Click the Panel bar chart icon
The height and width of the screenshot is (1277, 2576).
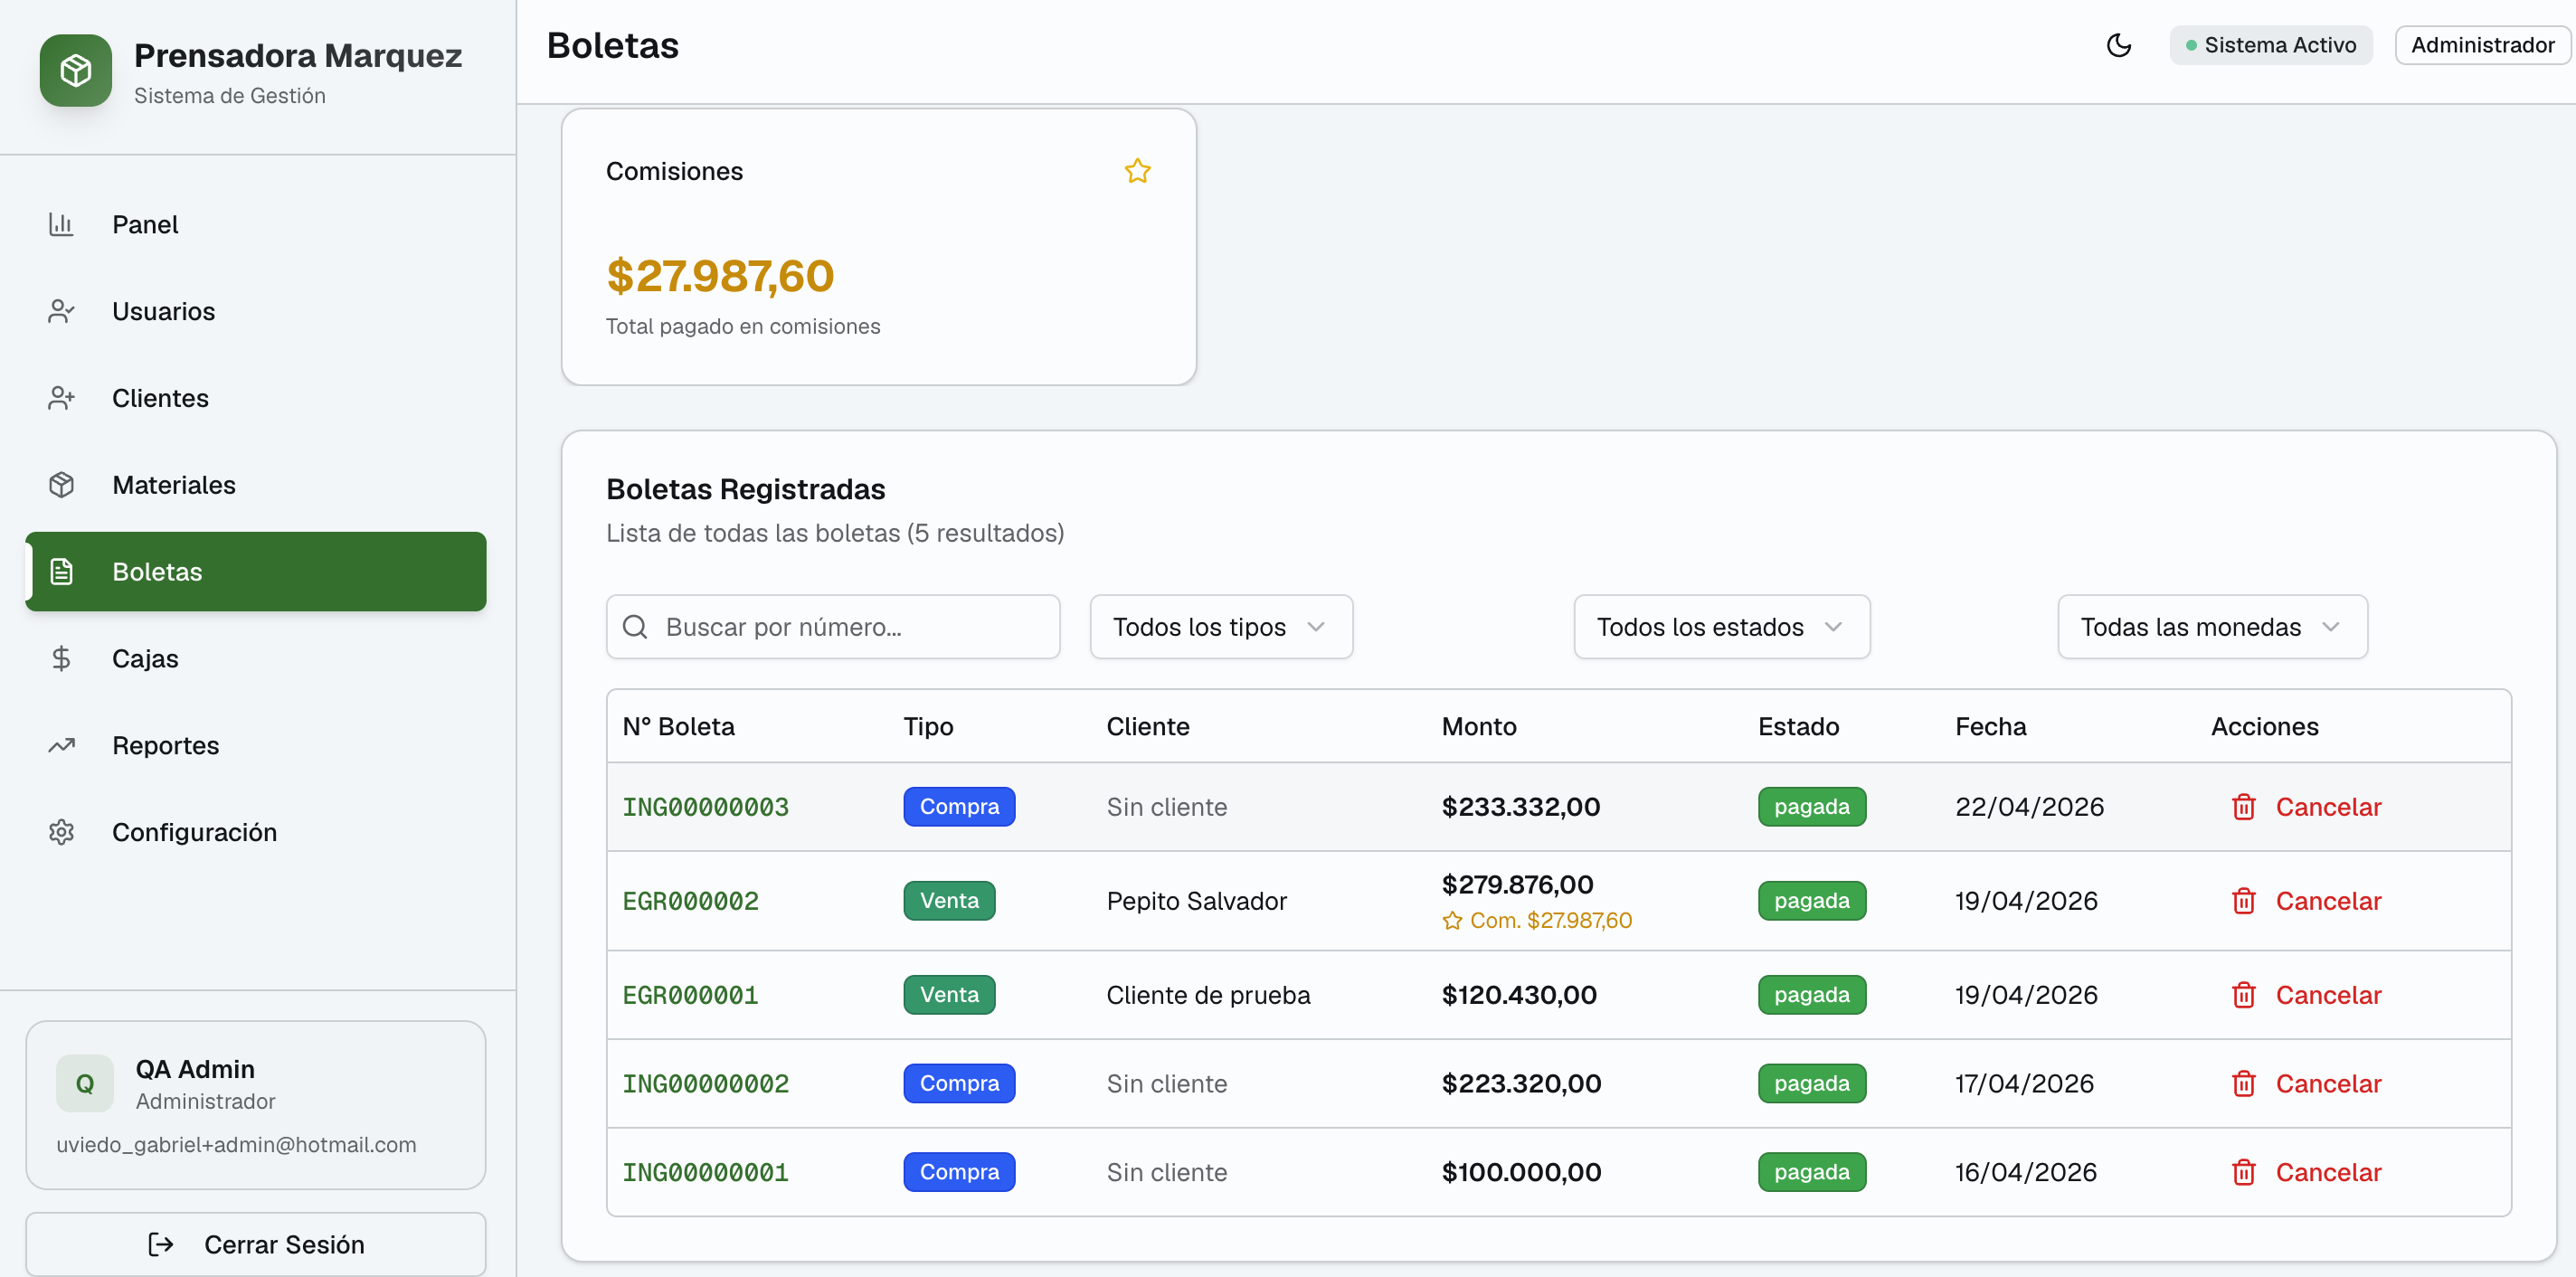click(x=61, y=224)
